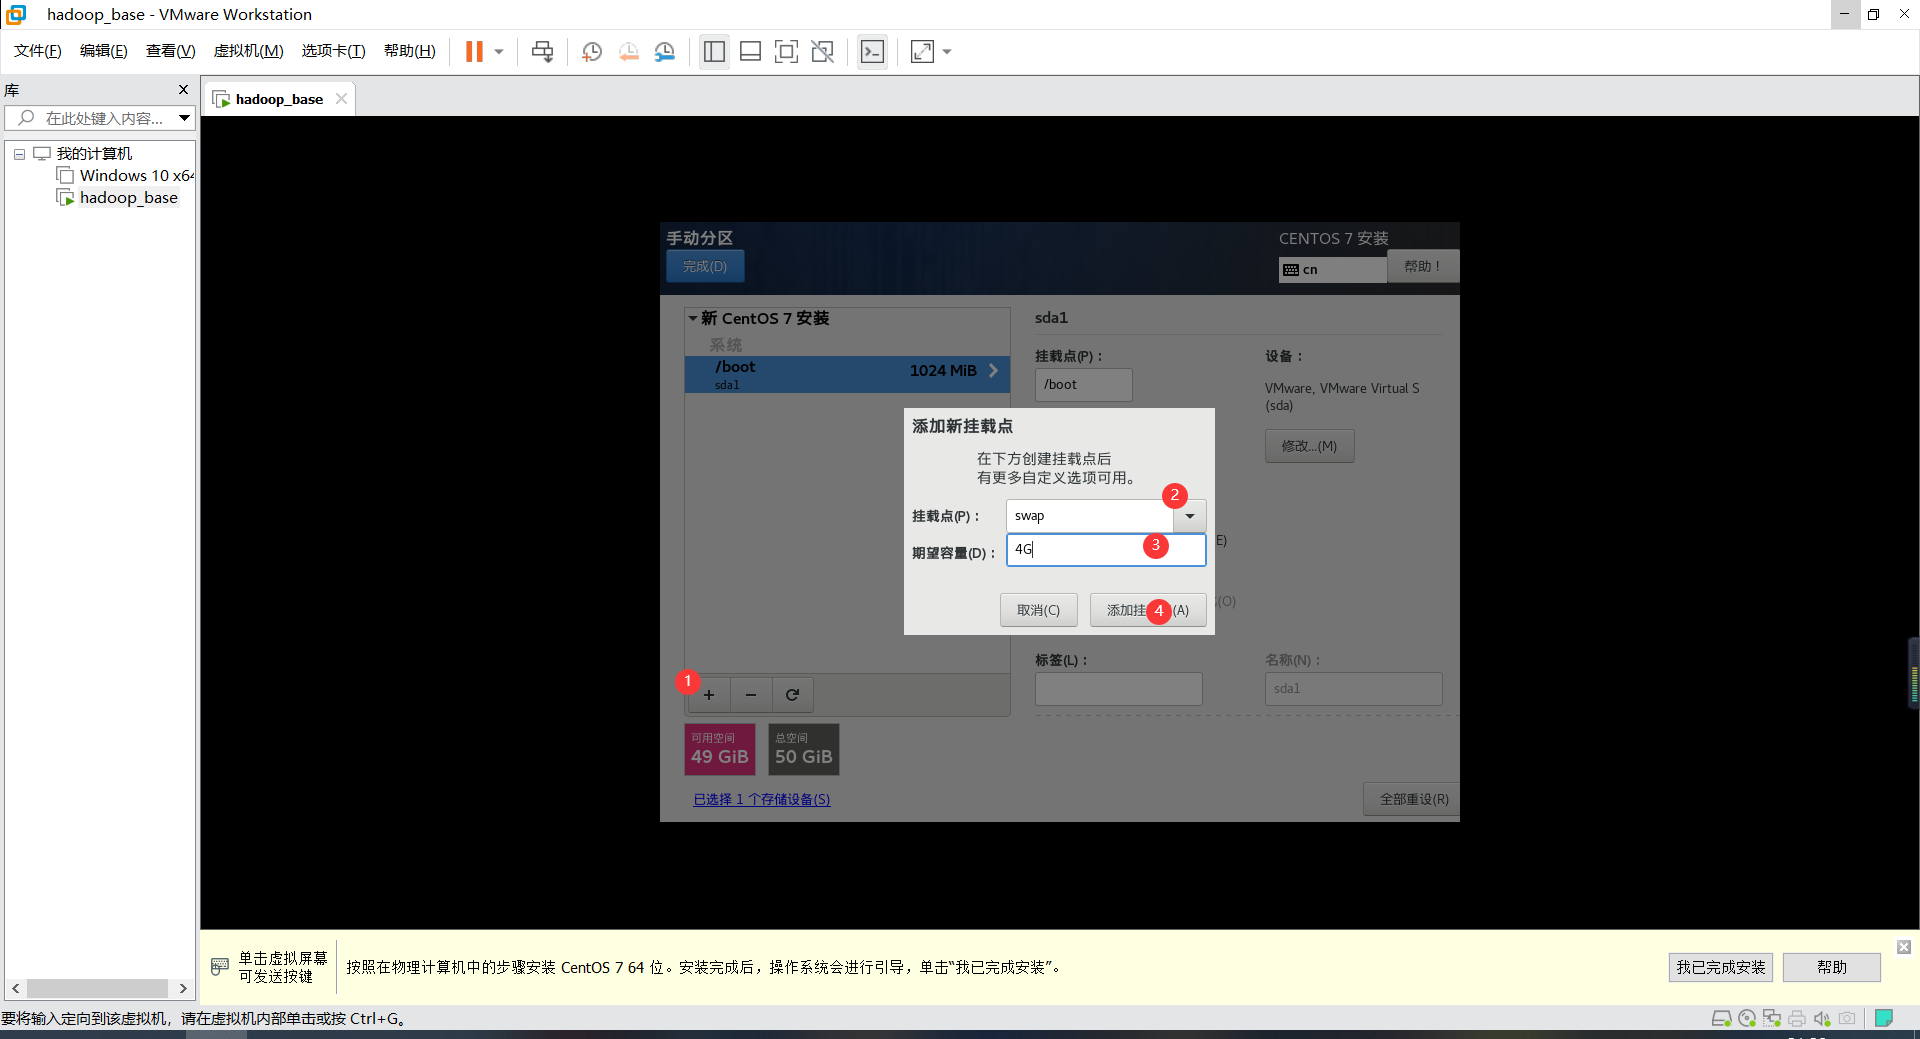Open the 虚拟机(M) menu
The image size is (1920, 1039).
coord(249,51)
